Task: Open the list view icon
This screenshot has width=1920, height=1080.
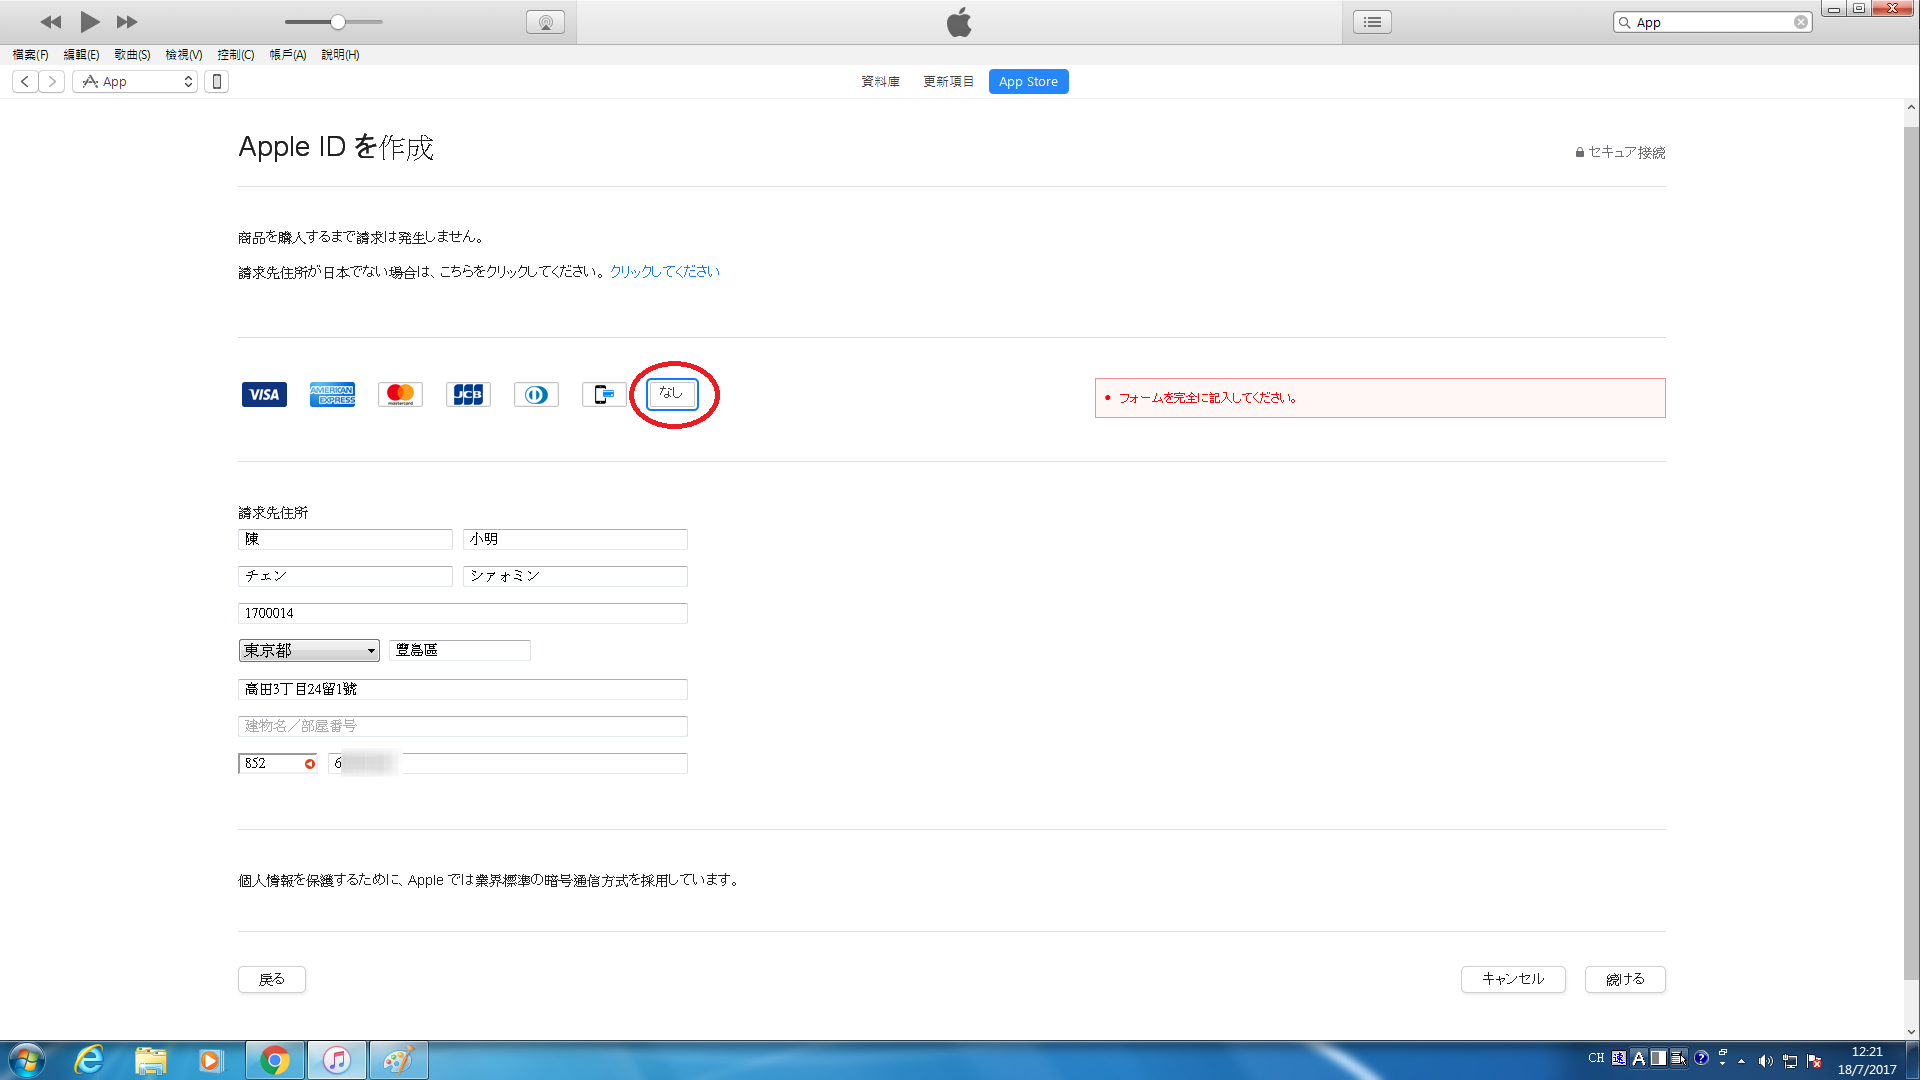Action: pyautogui.click(x=1372, y=22)
